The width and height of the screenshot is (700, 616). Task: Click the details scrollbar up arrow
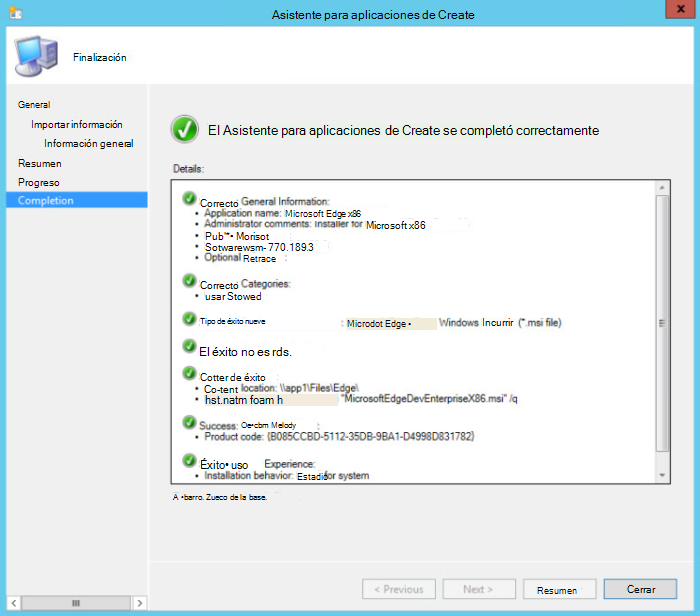662,187
